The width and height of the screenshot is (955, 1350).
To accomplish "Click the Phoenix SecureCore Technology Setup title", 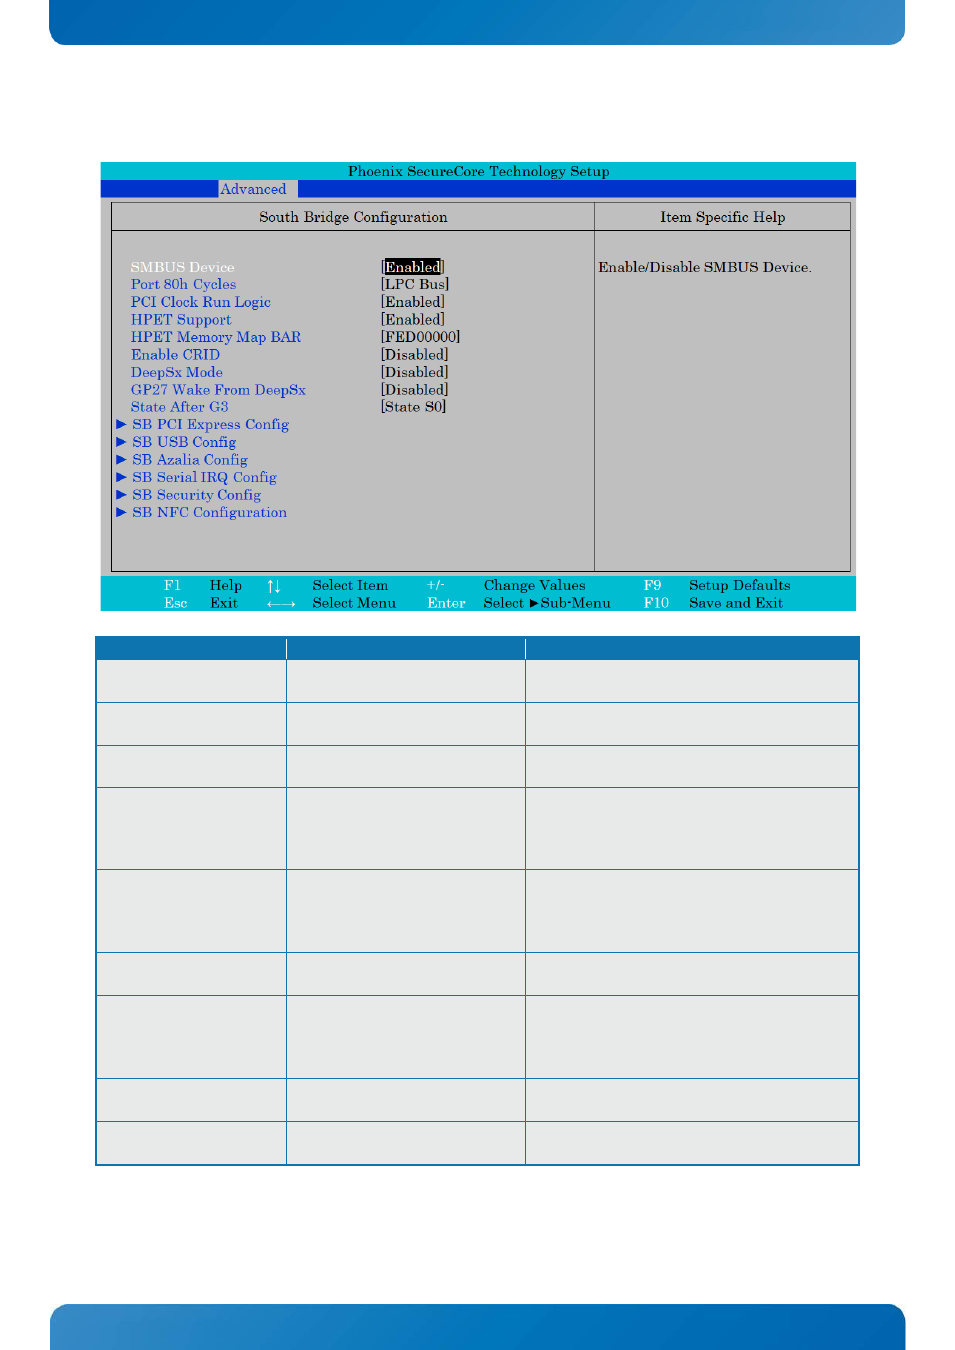I will click(479, 171).
